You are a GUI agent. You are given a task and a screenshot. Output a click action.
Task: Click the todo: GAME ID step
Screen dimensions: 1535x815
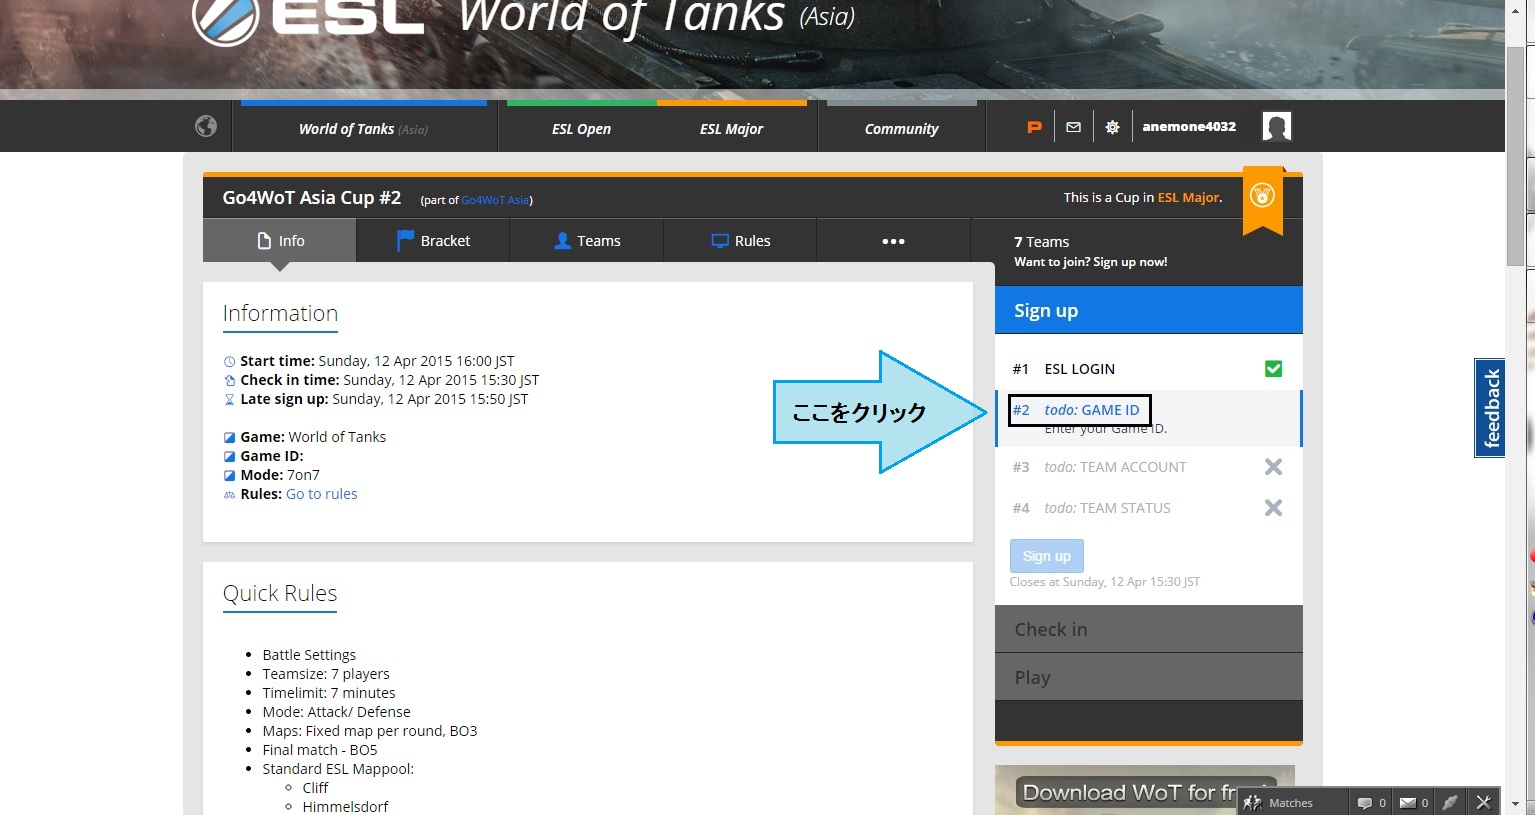[x=1090, y=410]
